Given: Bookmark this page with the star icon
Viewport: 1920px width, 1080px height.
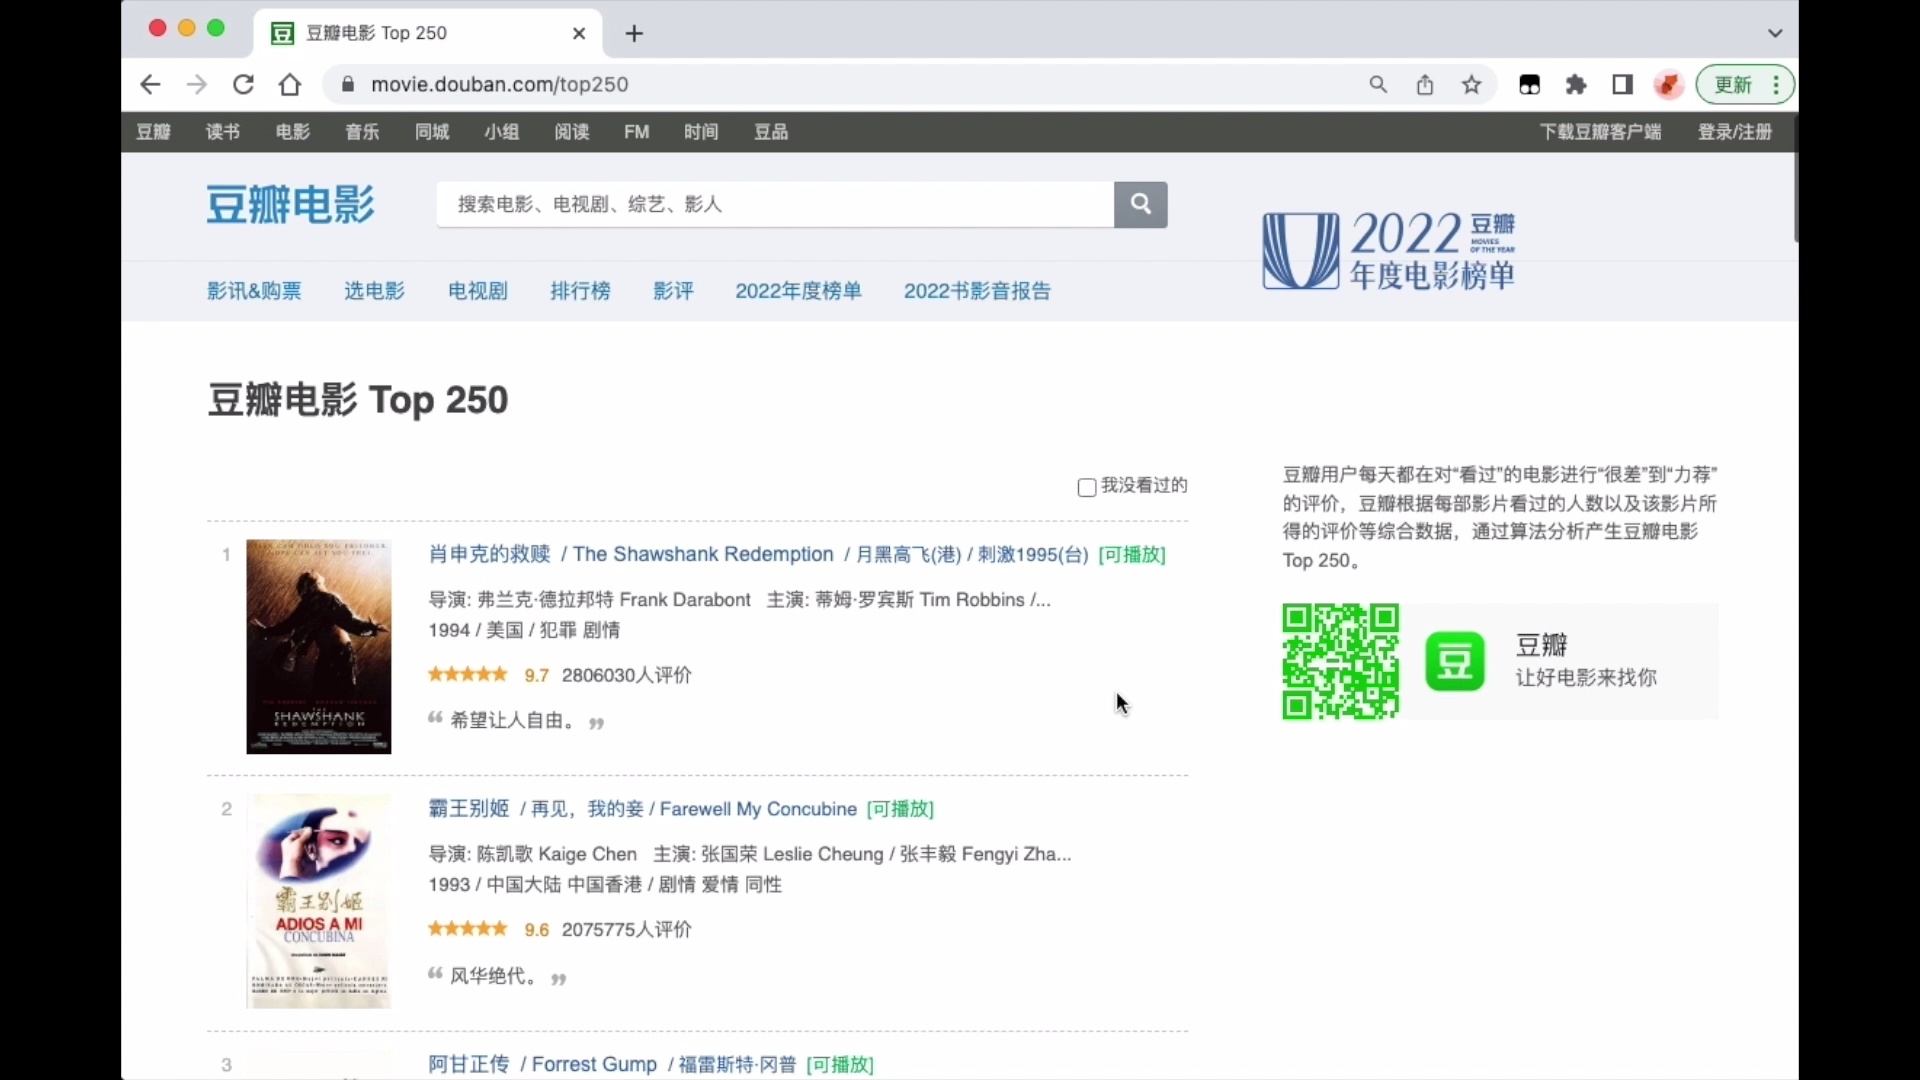Looking at the screenshot, I should 1471,84.
